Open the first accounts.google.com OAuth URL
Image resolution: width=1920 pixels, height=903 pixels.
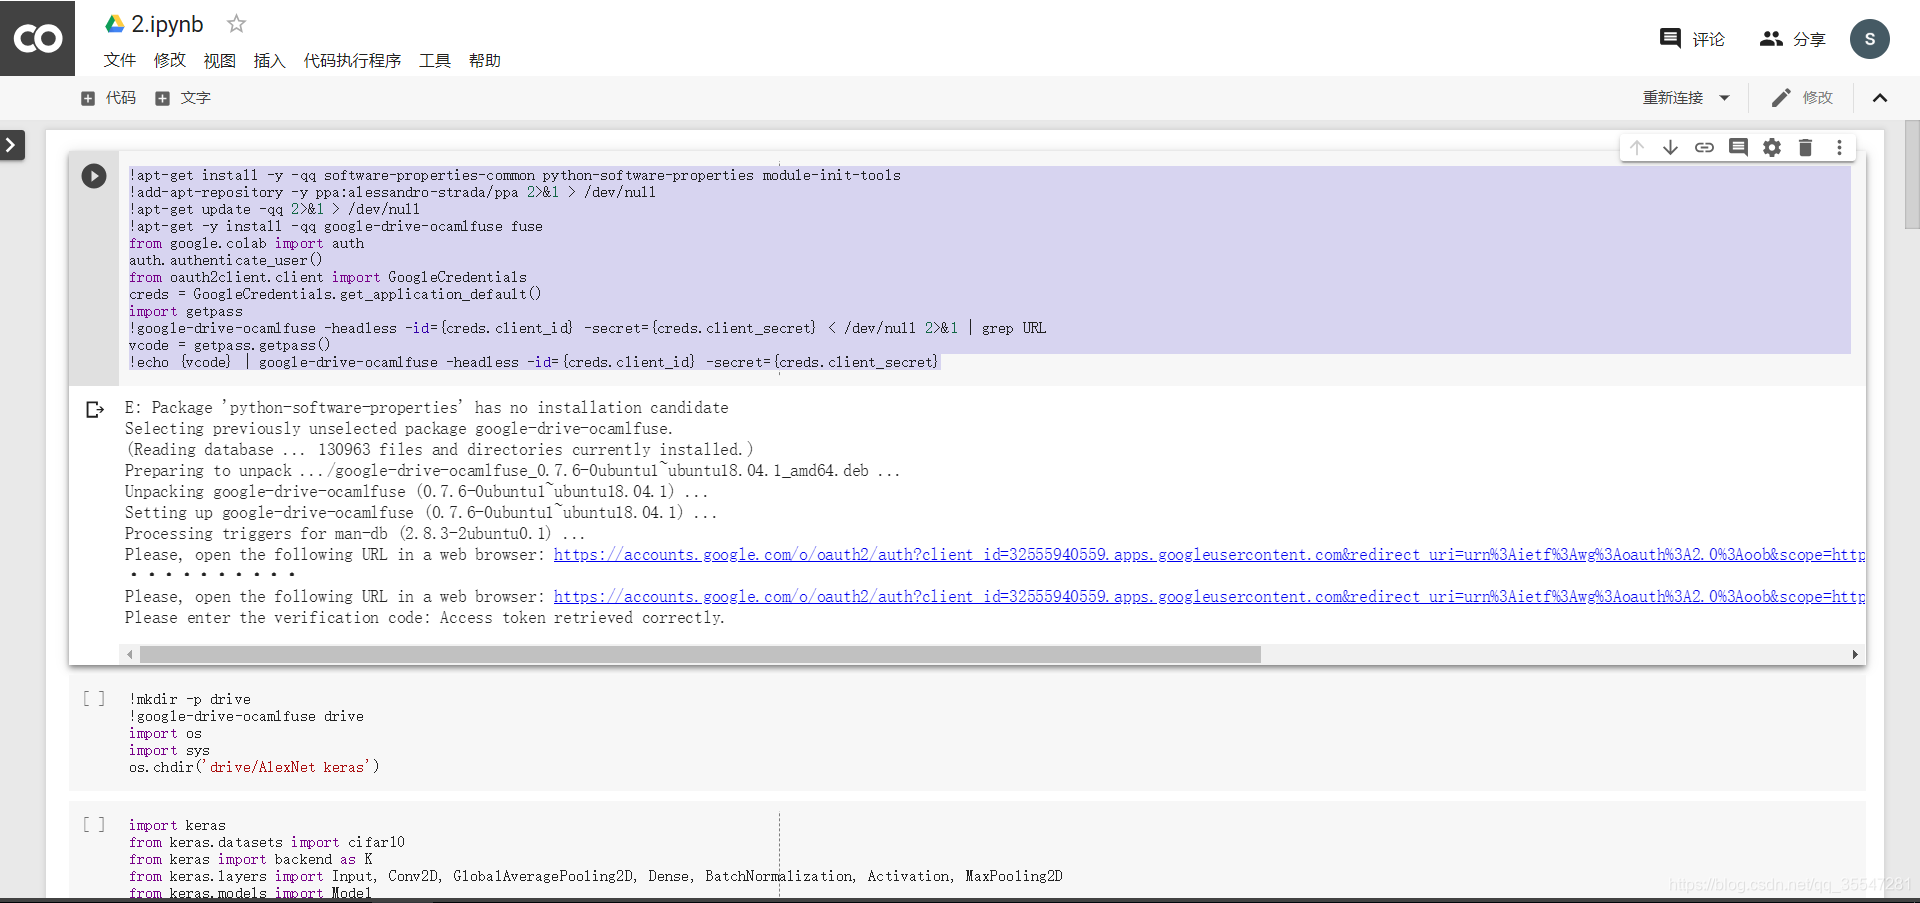(1209, 555)
